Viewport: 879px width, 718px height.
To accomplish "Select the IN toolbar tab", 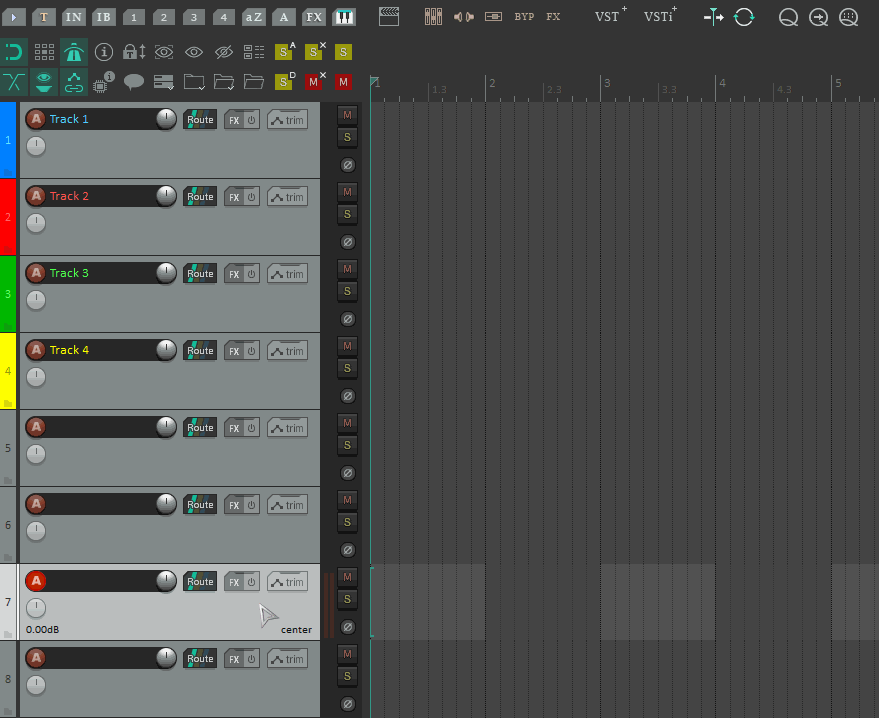I will [73, 17].
